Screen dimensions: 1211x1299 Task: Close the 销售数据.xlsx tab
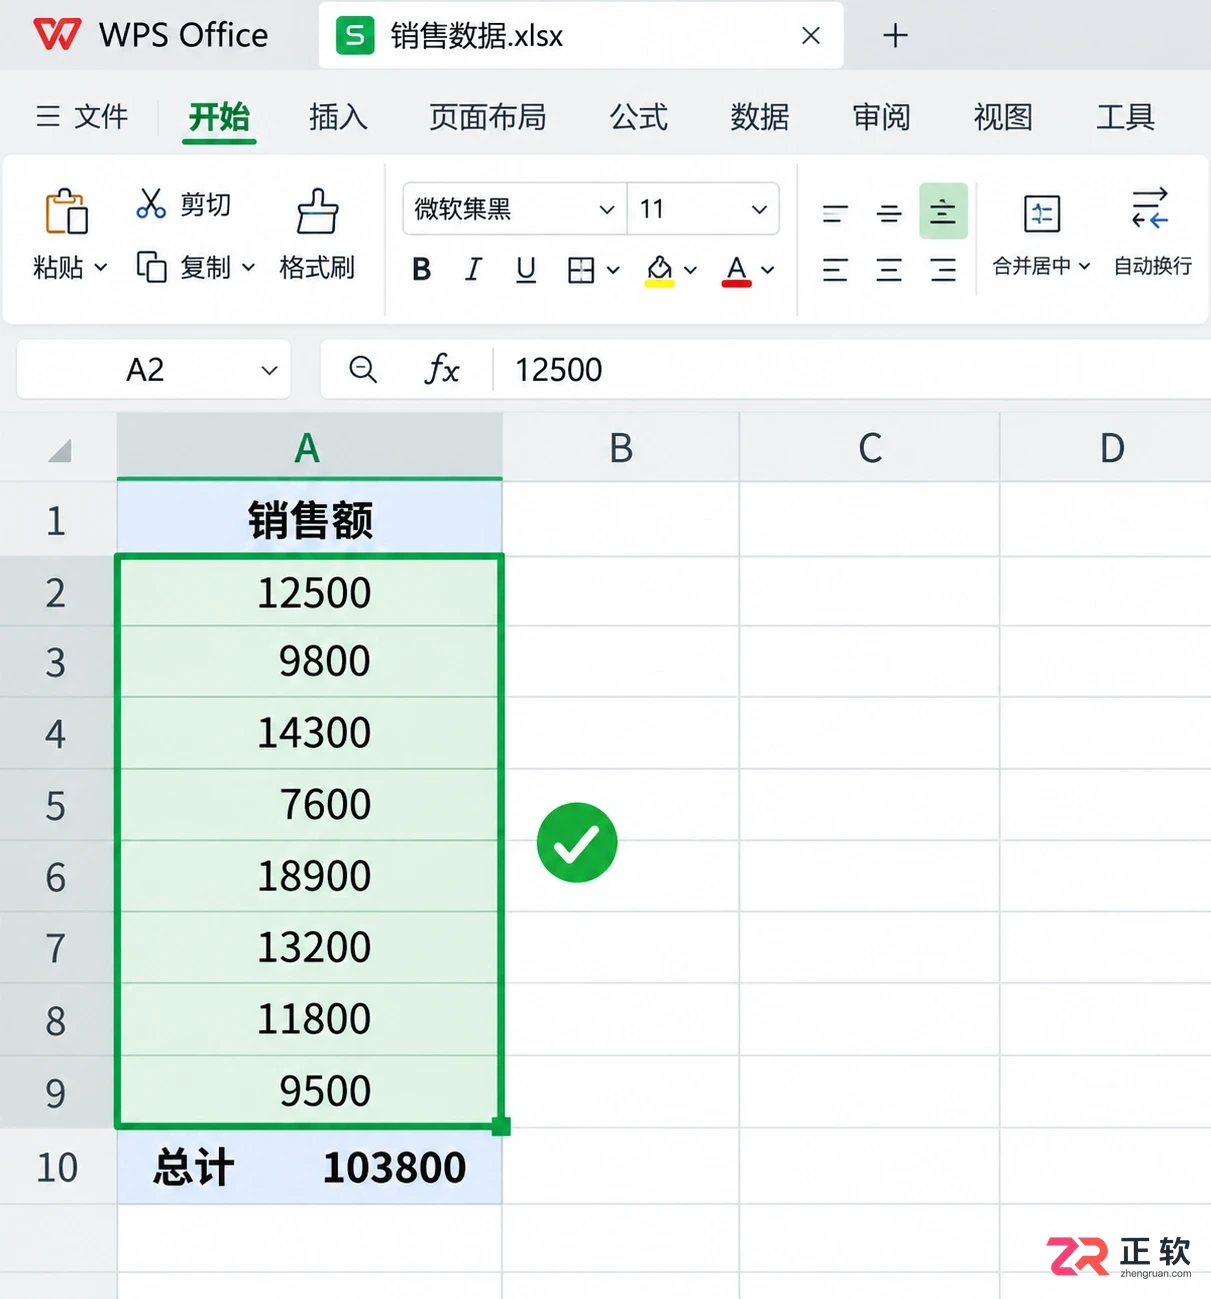point(811,36)
